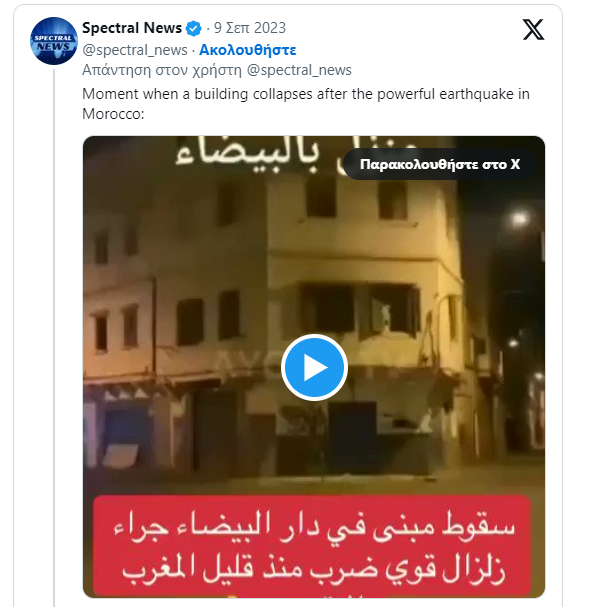The width and height of the screenshot is (604, 607).
Task: Click the tweet text about building collapse
Action: (306, 104)
